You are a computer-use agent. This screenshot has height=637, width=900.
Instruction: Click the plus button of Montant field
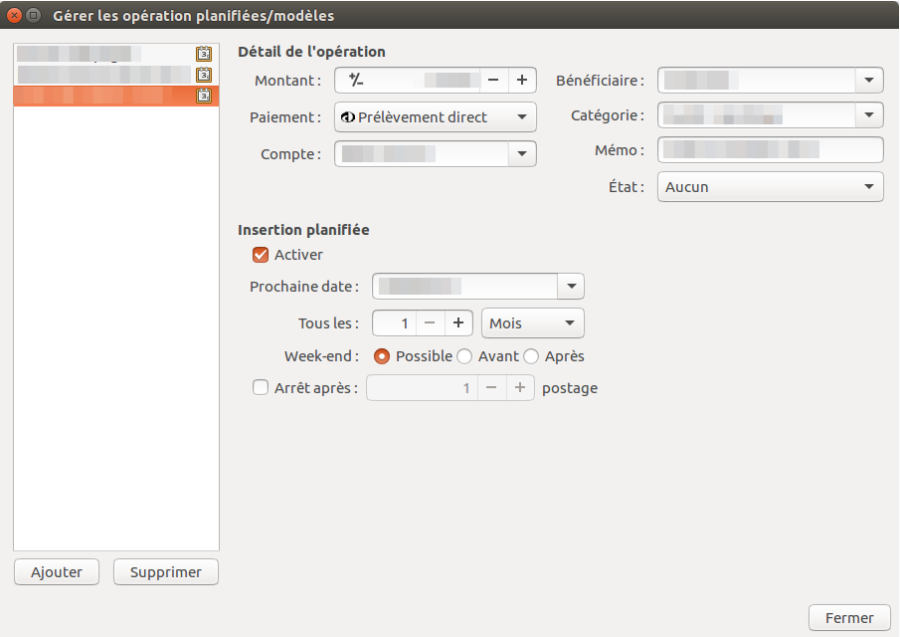point(522,80)
